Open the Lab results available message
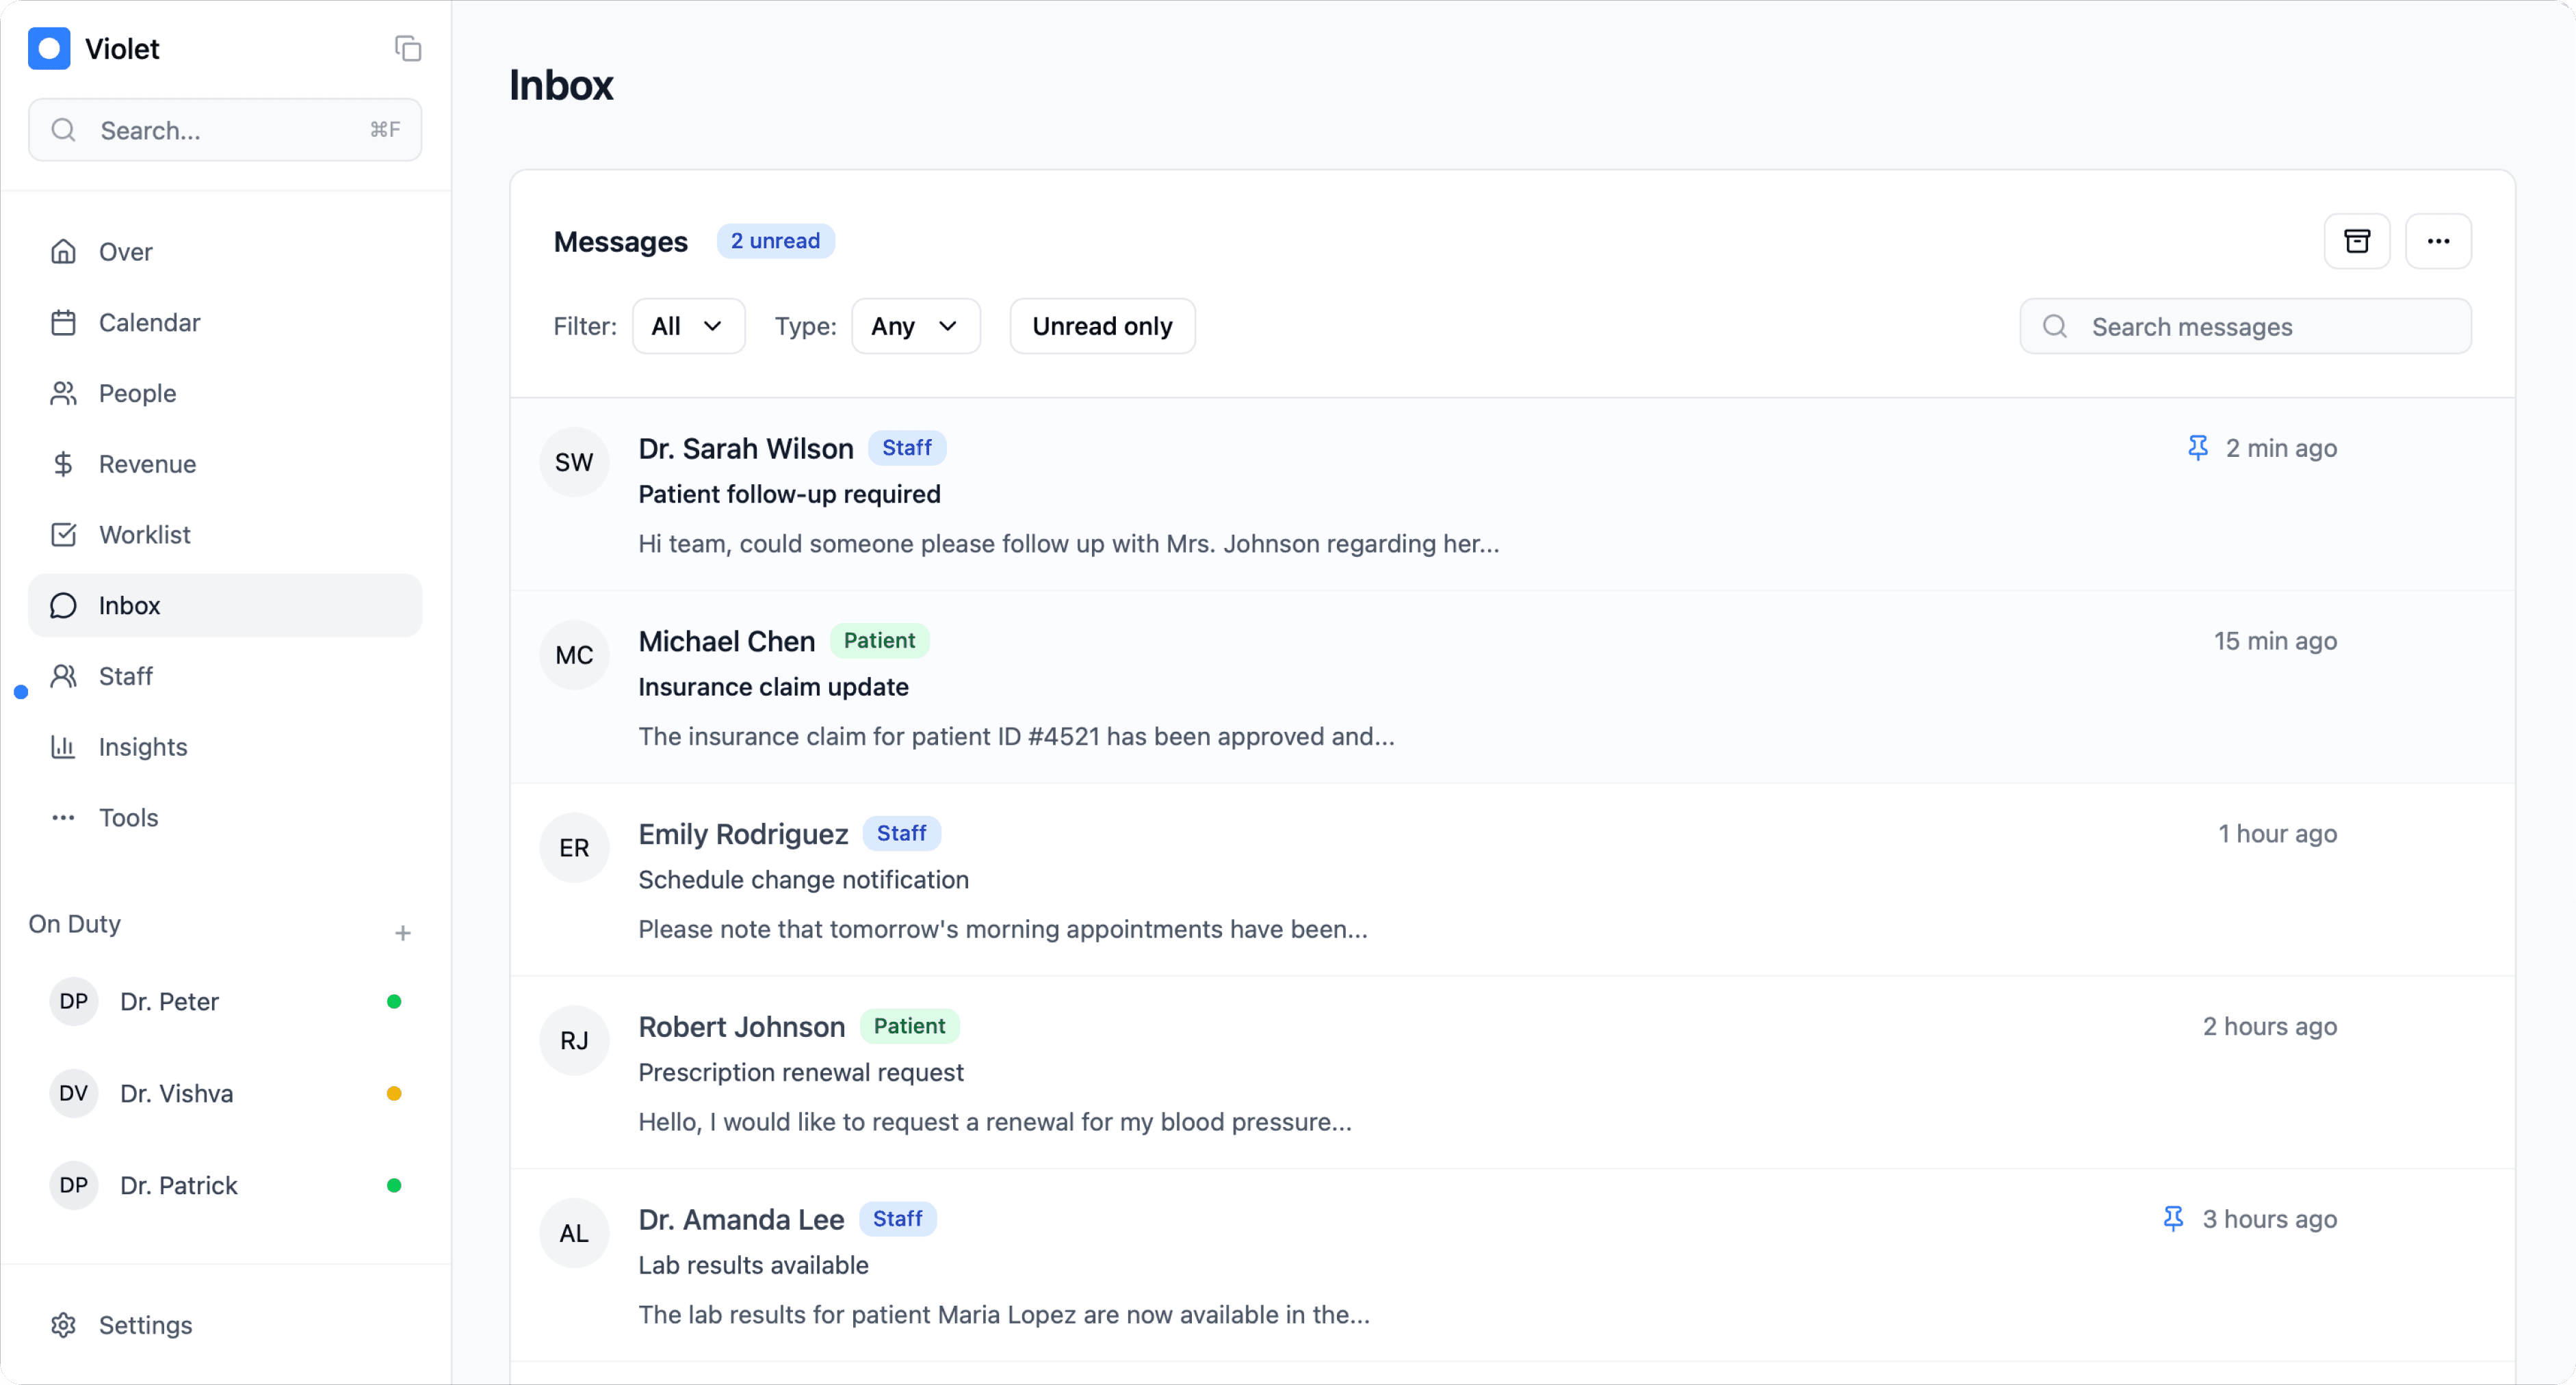 (x=1512, y=1266)
